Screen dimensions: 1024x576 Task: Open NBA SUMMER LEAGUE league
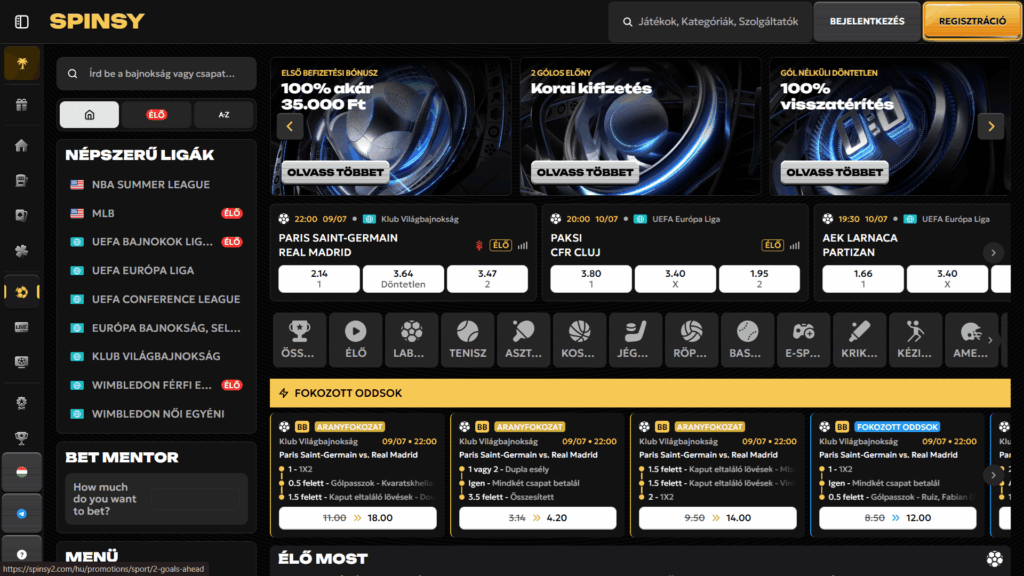pyautogui.click(x=157, y=185)
